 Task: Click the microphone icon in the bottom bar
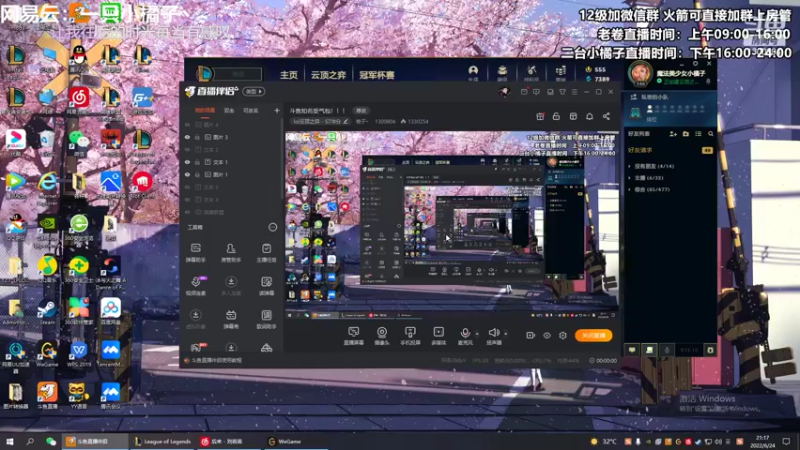465,333
